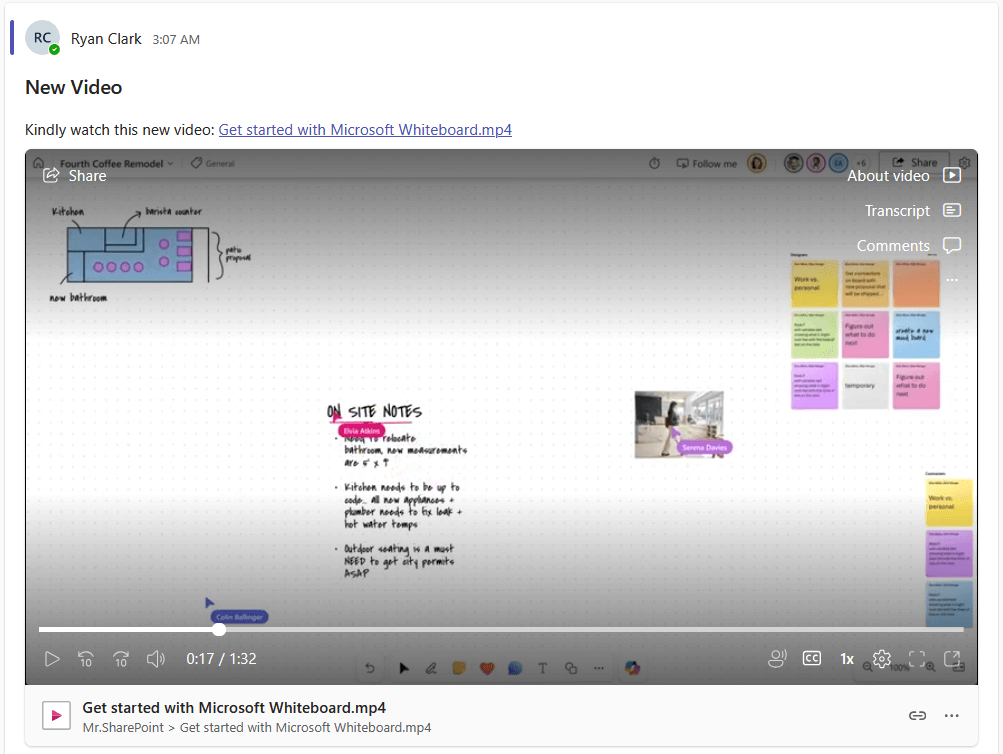Screen dimensions: 1003x754
Task: Mute the video volume
Action: 155,659
